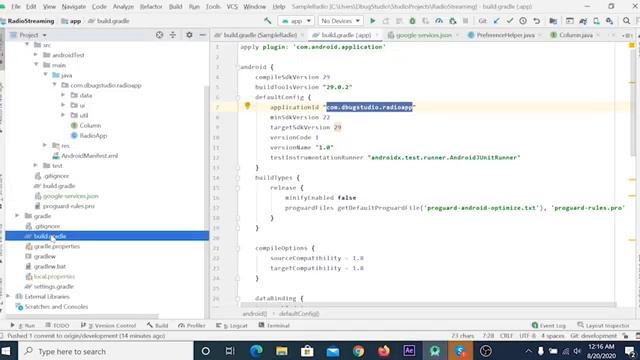Open the Logcat tool window
The image size is (640, 360).
click(x=231, y=325)
